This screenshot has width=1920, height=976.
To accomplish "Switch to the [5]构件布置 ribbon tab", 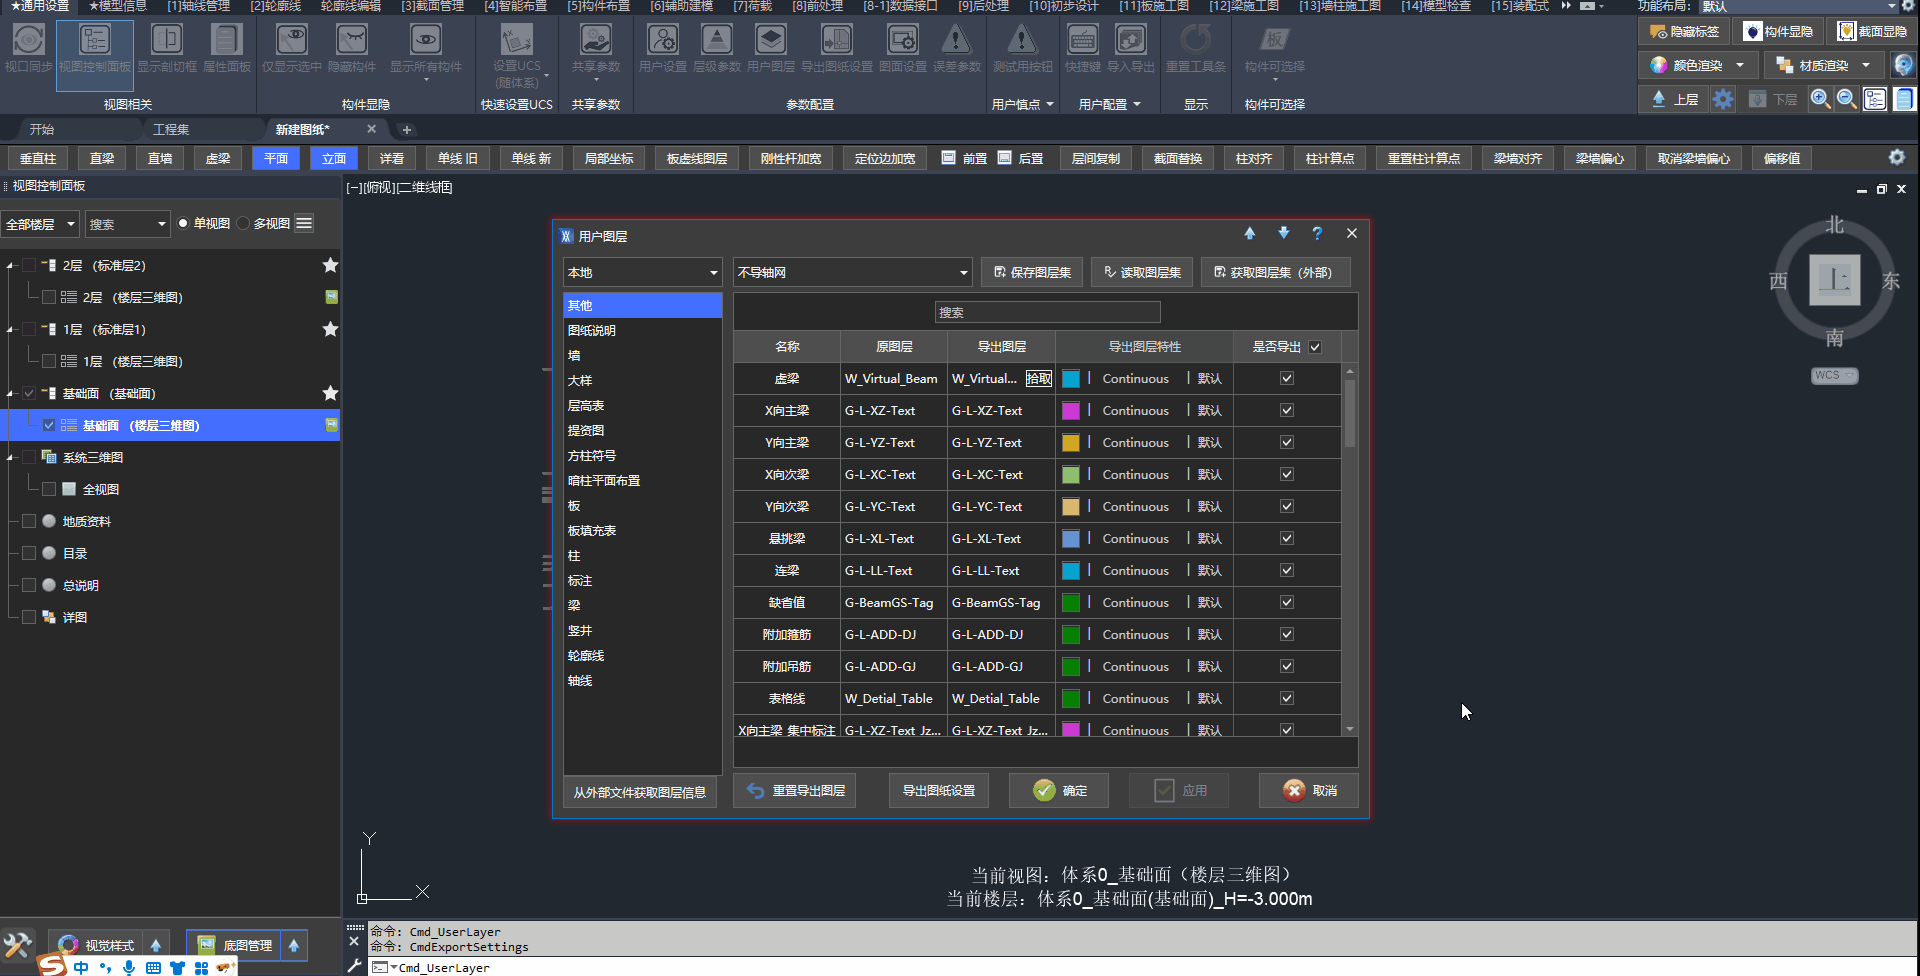I will [x=598, y=6].
